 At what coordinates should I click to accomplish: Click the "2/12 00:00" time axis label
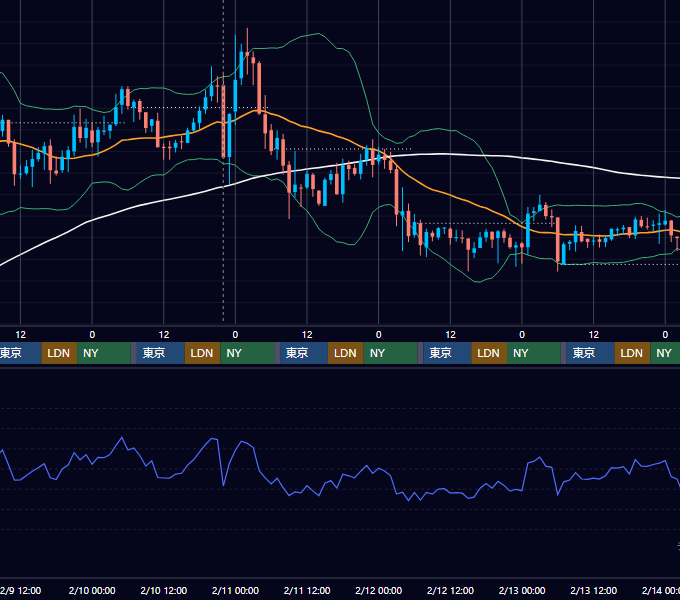[379, 590]
